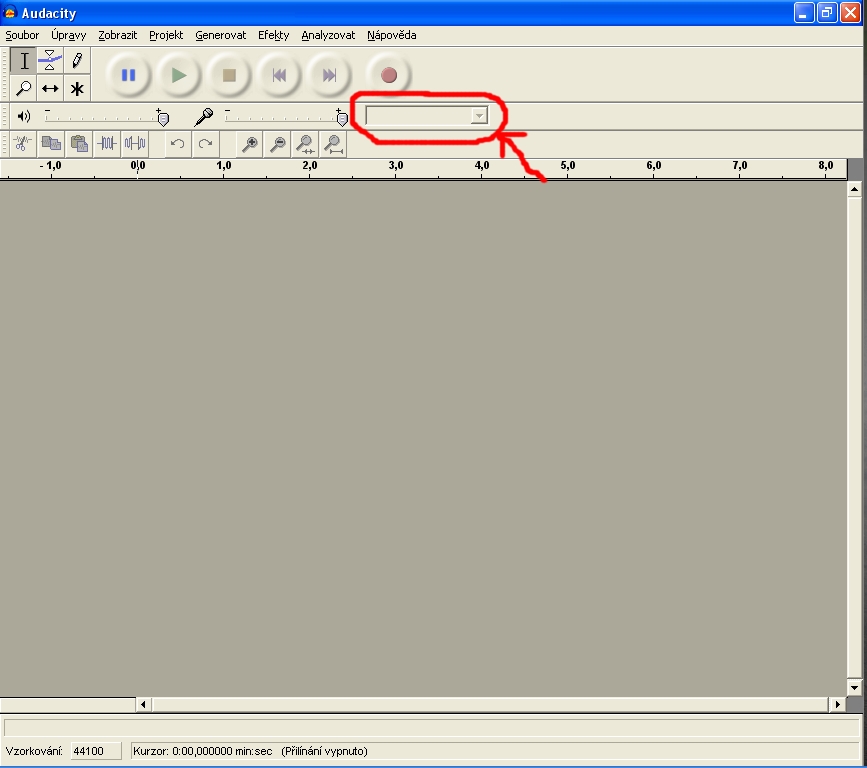The width and height of the screenshot is (867, 768).
Task: Click horizontal scrollbar right arrow
Action: (837, 704)
